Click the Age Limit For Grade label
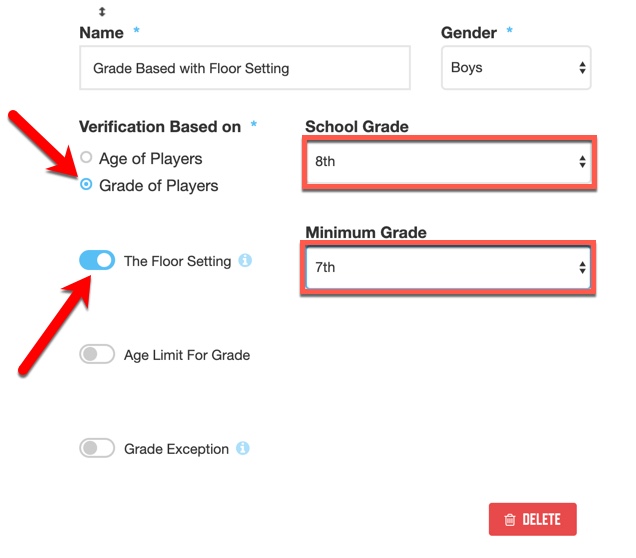 click(x=187, y=355)
